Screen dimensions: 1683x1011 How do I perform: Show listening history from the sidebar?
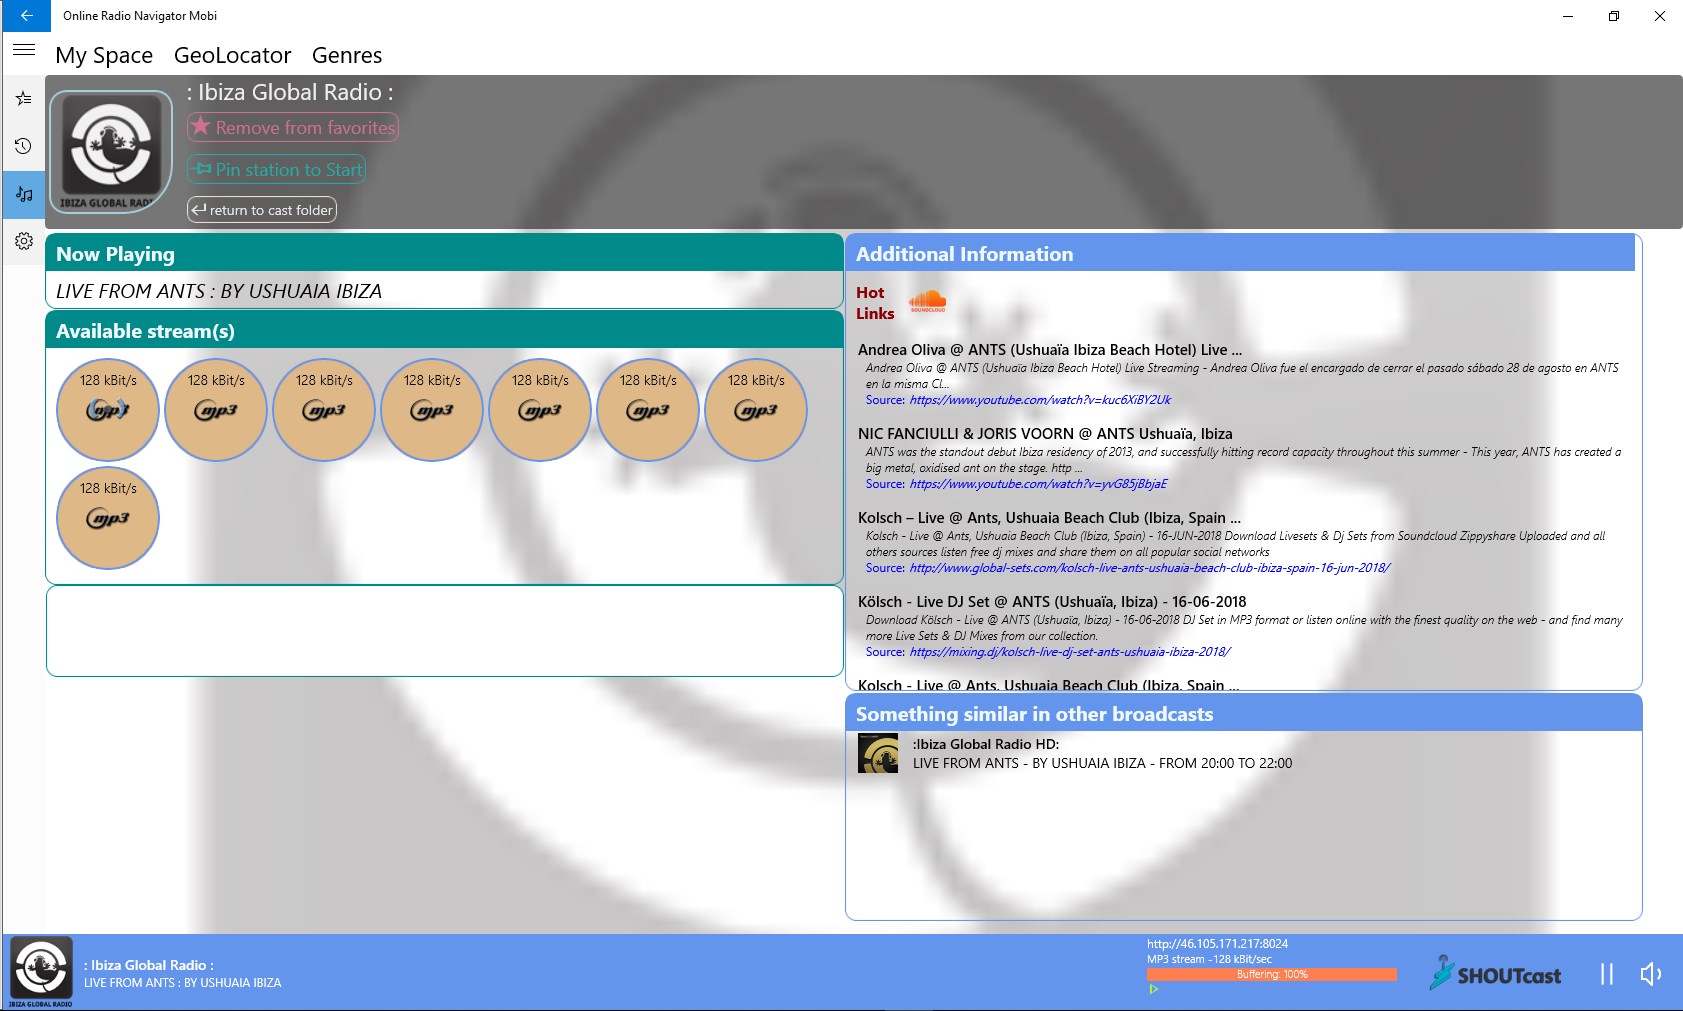tap(24, 146)
